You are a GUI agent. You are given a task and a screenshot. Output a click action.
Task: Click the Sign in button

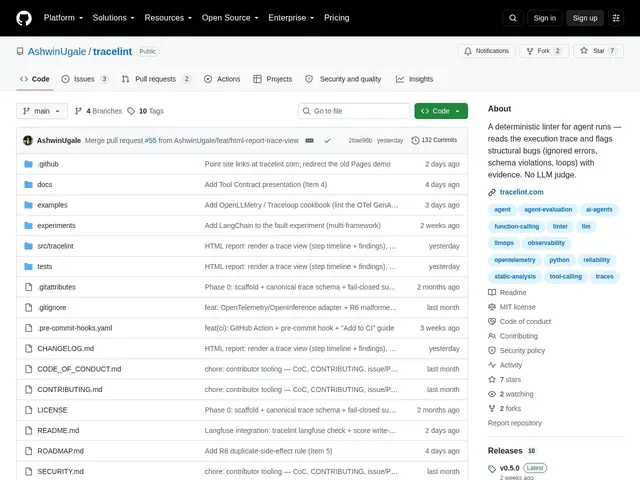click(x=544, y=18)
